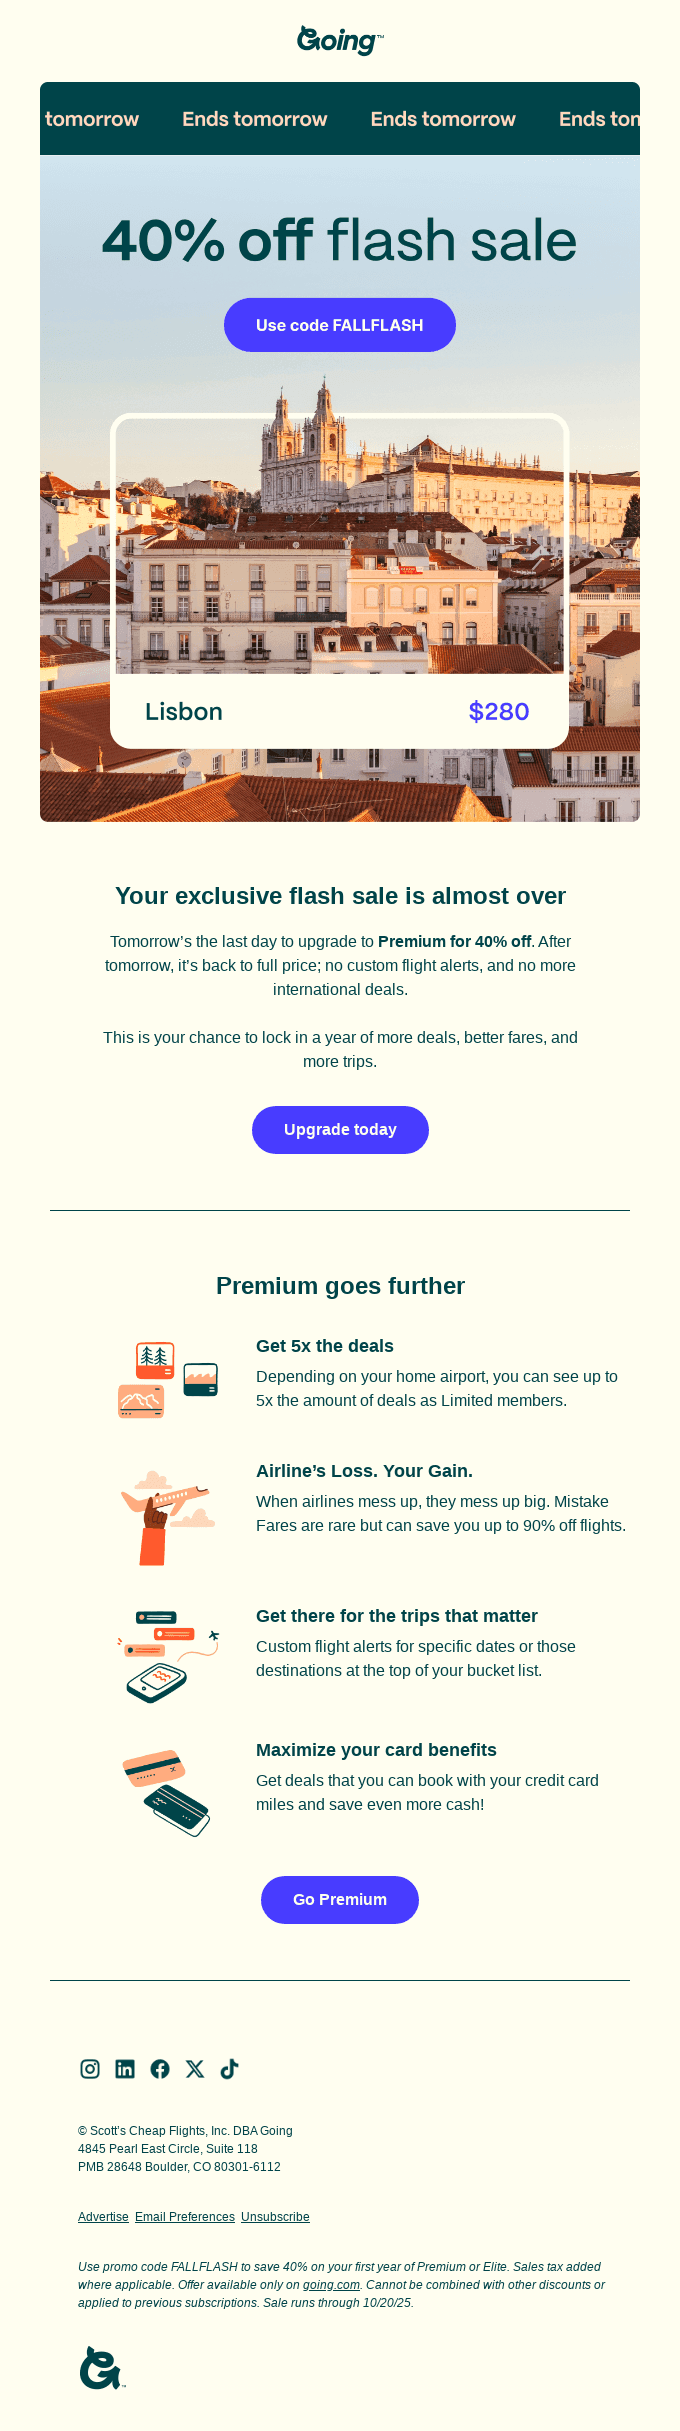The width and height of the screenshot is (680, 2431).
Task: Click the deal cards illustration icon
Action: click(167, 1380)
